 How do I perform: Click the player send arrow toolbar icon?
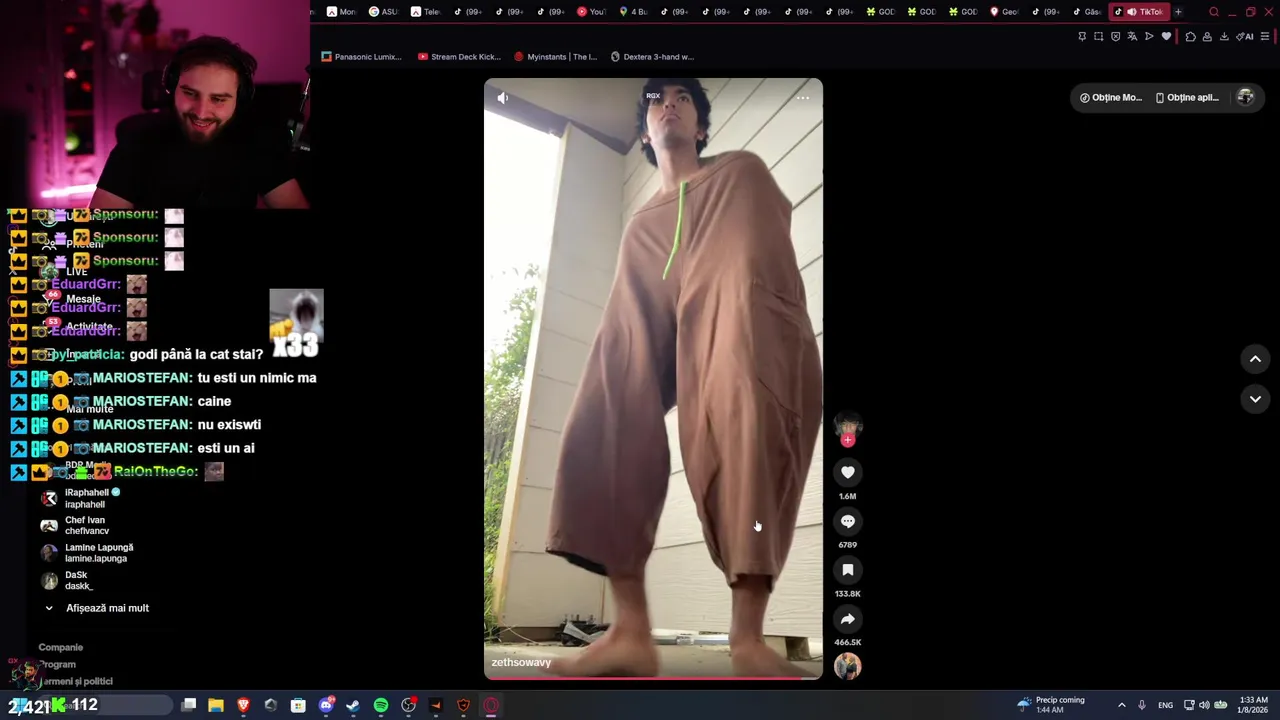coord(1149,37)
